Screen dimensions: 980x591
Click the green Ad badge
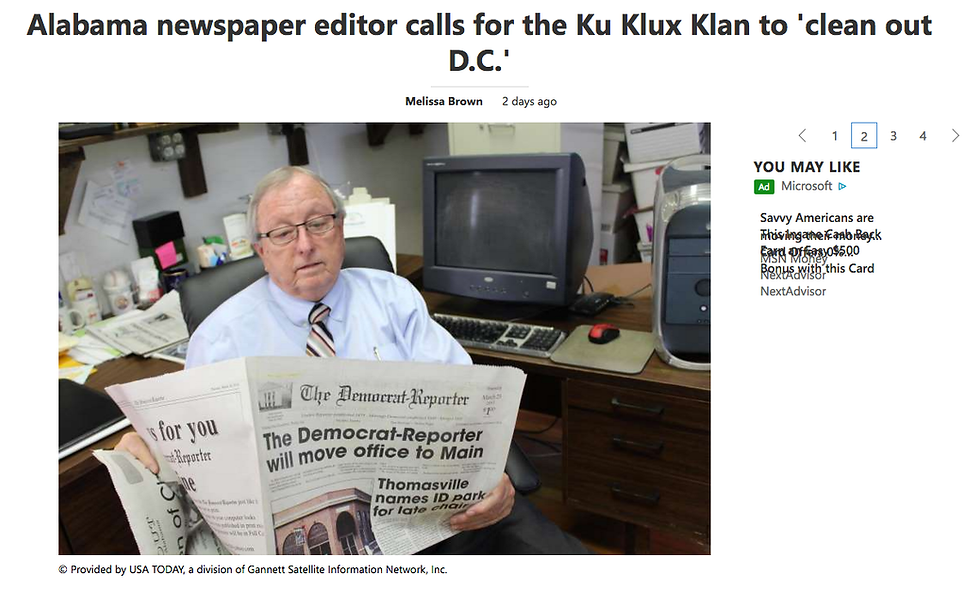click(764, 186)
